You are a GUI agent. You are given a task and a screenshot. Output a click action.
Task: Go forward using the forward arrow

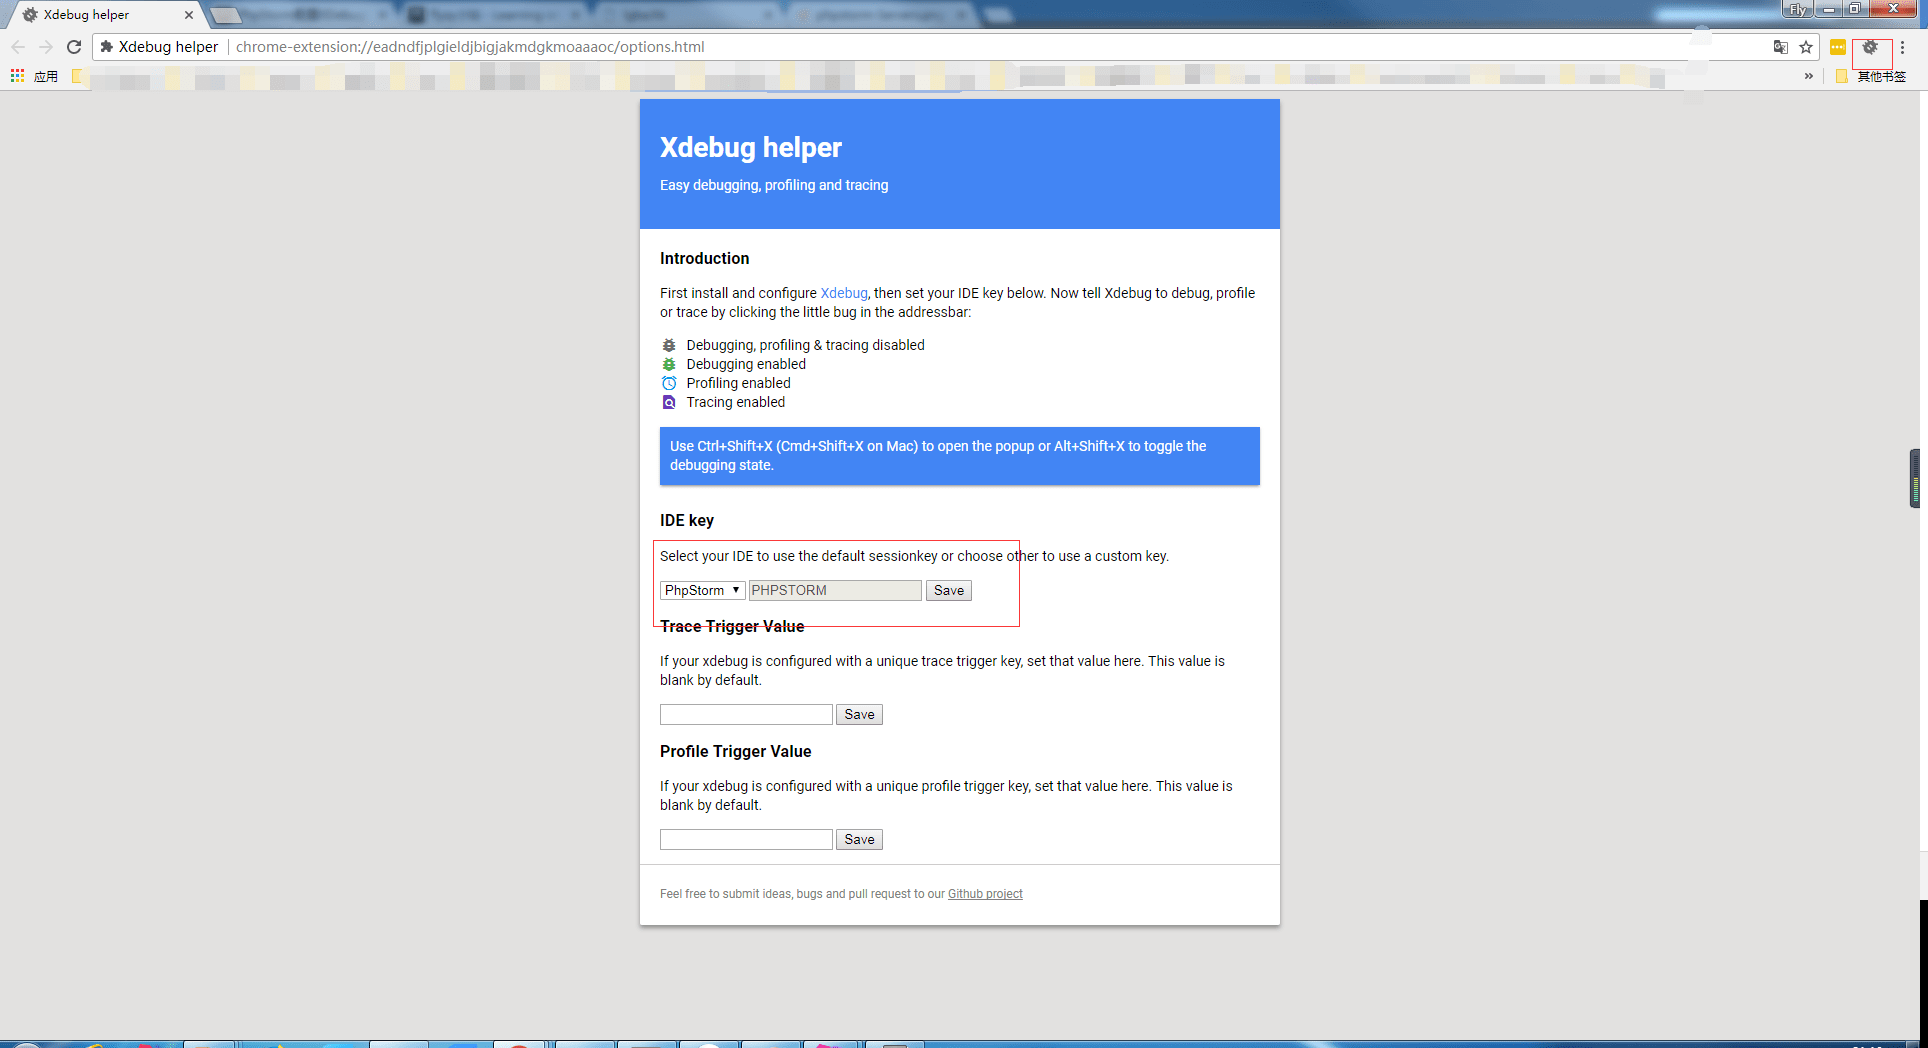coord(46,47)
